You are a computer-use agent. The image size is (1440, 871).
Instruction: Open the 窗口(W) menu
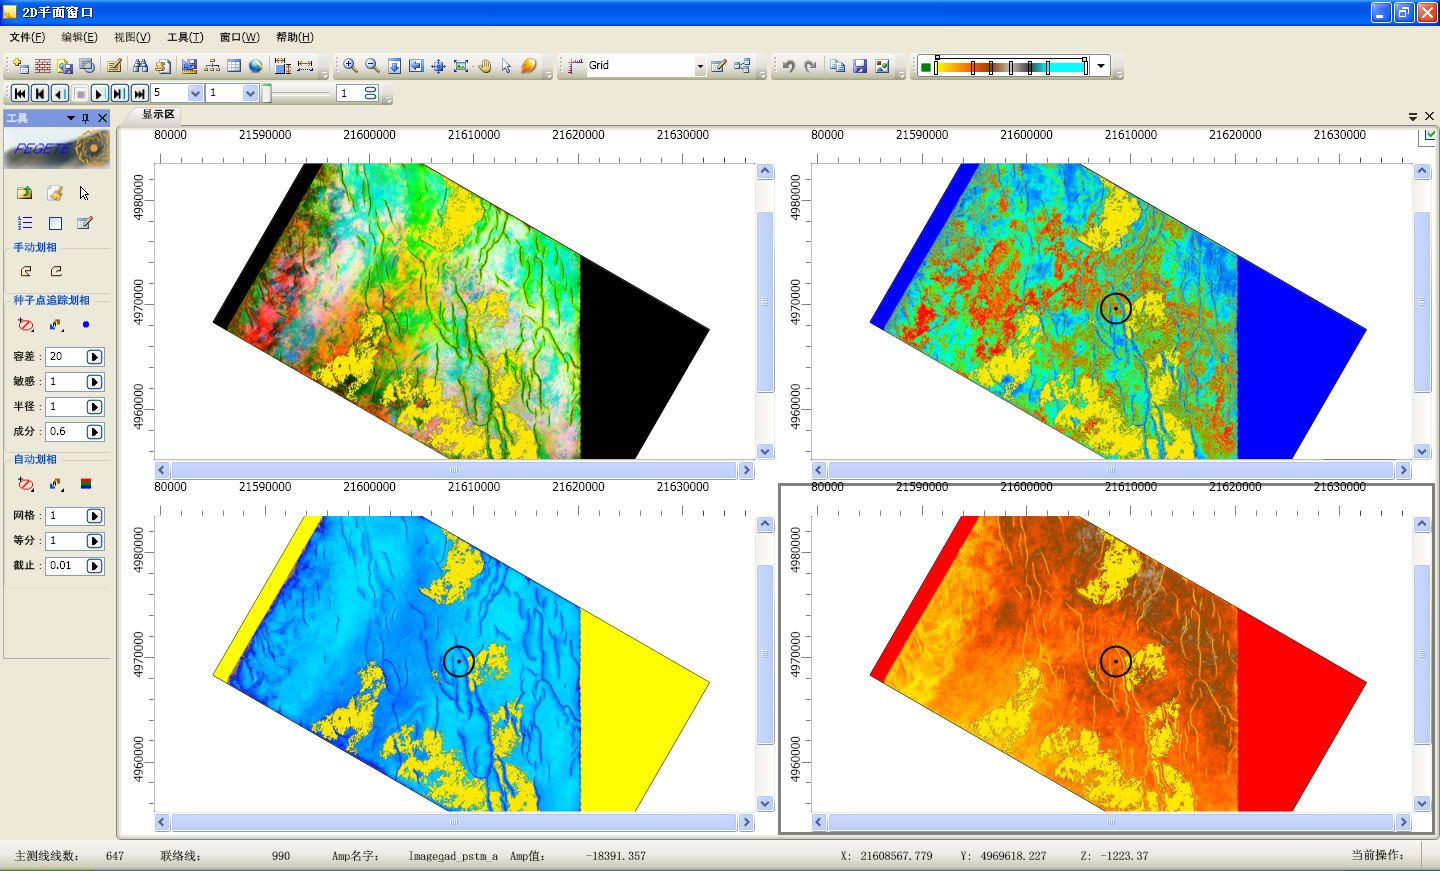pyautogui.click(x=239, y=37)
